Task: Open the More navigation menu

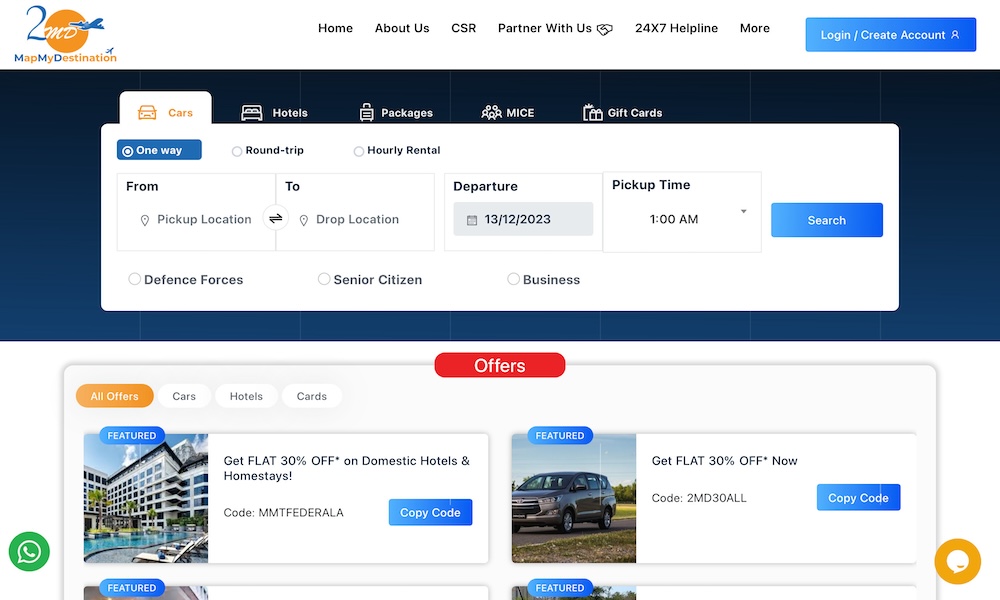Action: (754, 28)
